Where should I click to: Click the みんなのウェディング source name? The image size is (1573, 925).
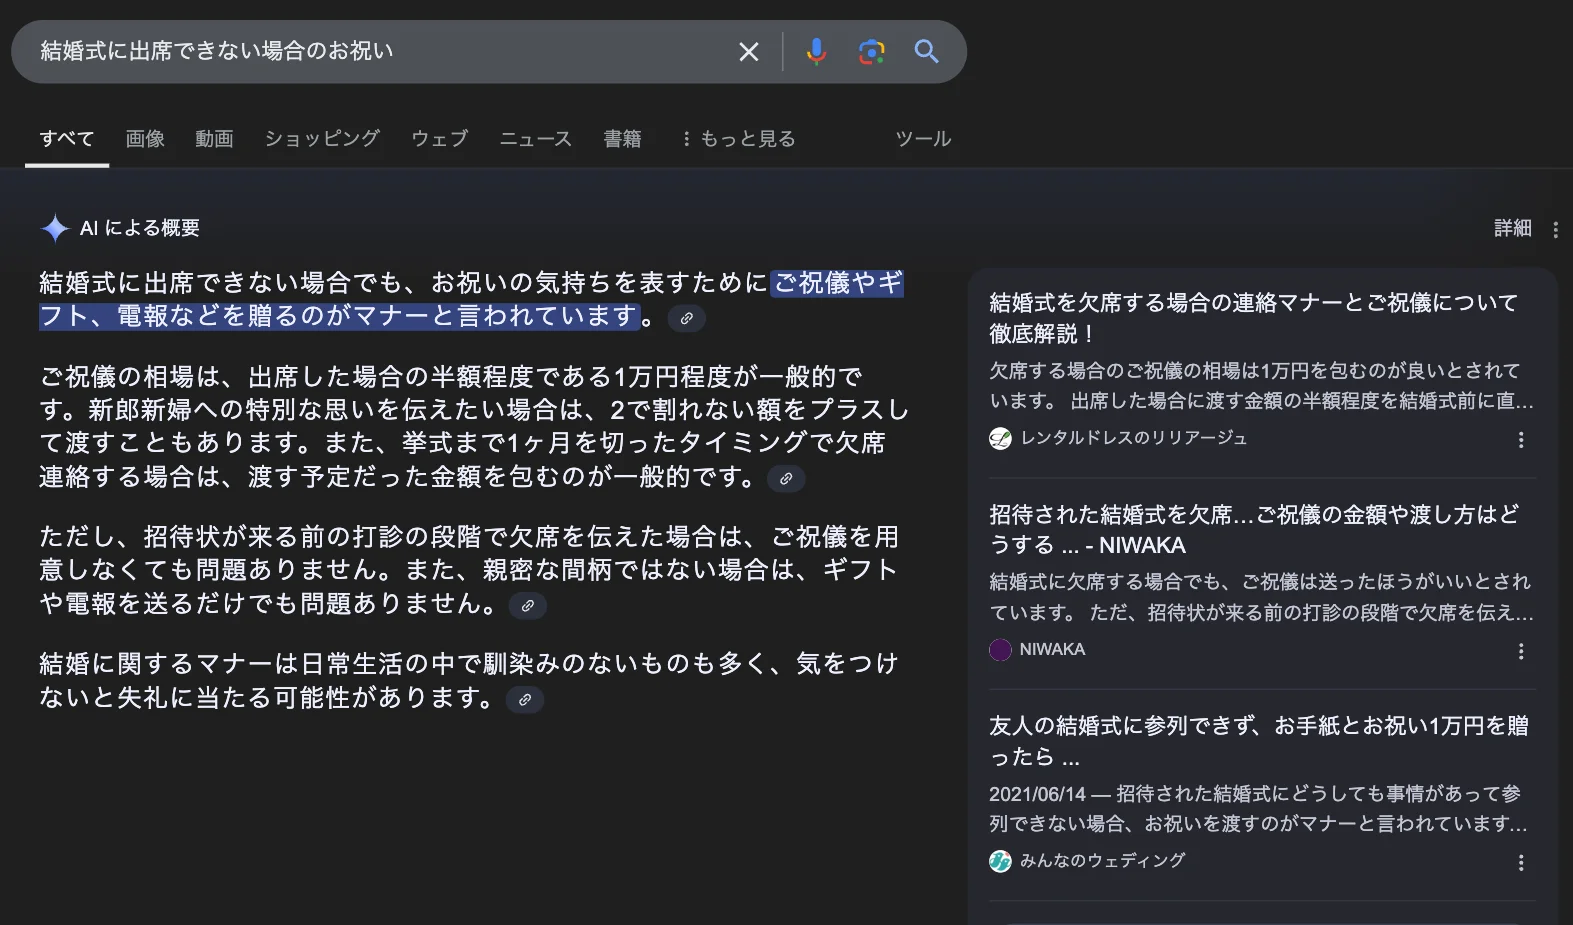(1102, 860)
